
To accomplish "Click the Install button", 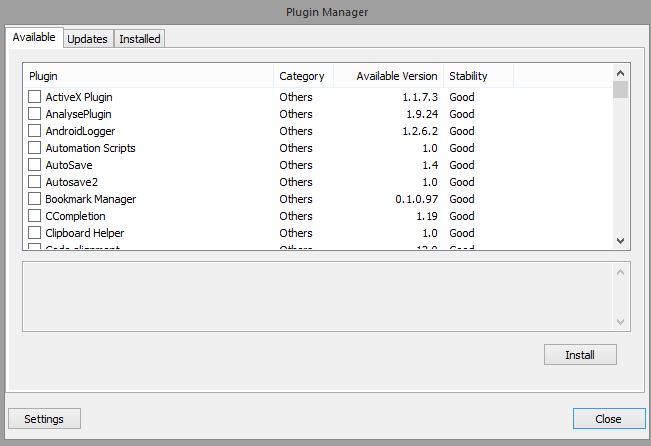I will coord(580,355).
